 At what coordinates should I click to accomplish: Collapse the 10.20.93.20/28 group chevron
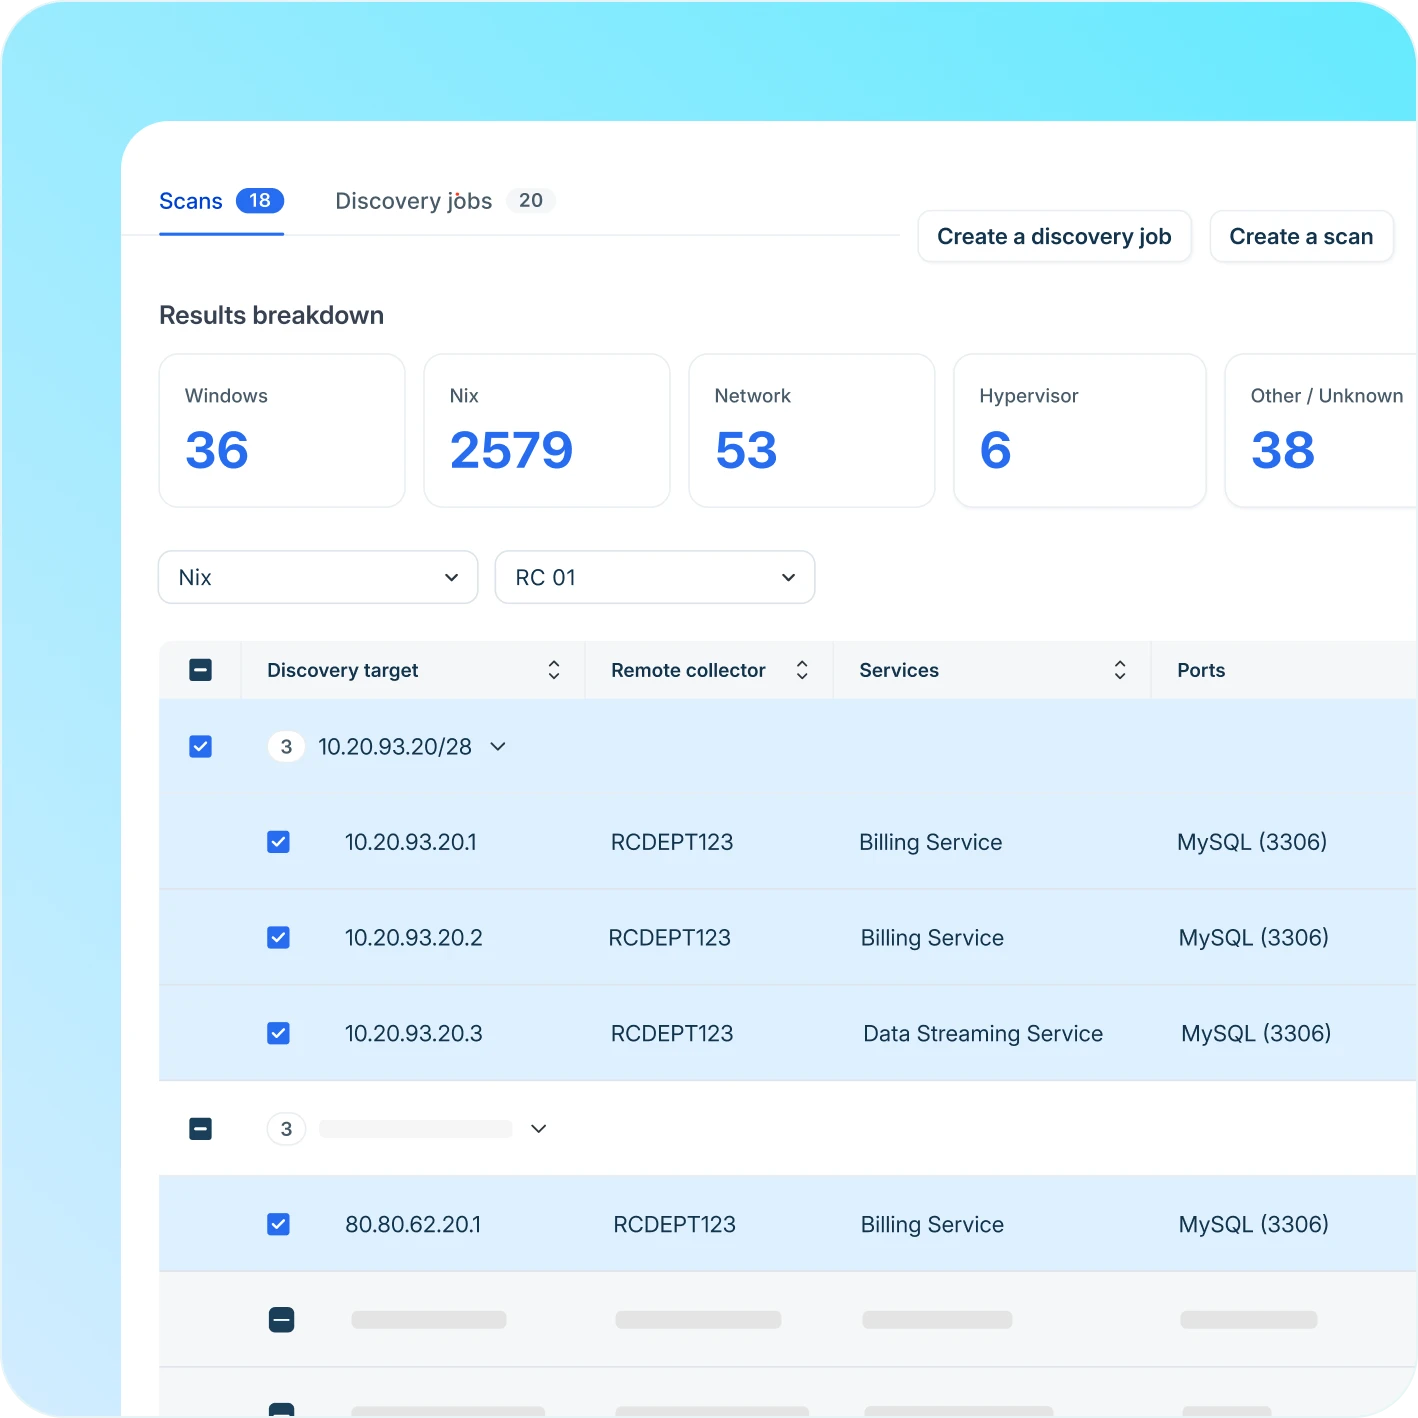coord(498,747)
